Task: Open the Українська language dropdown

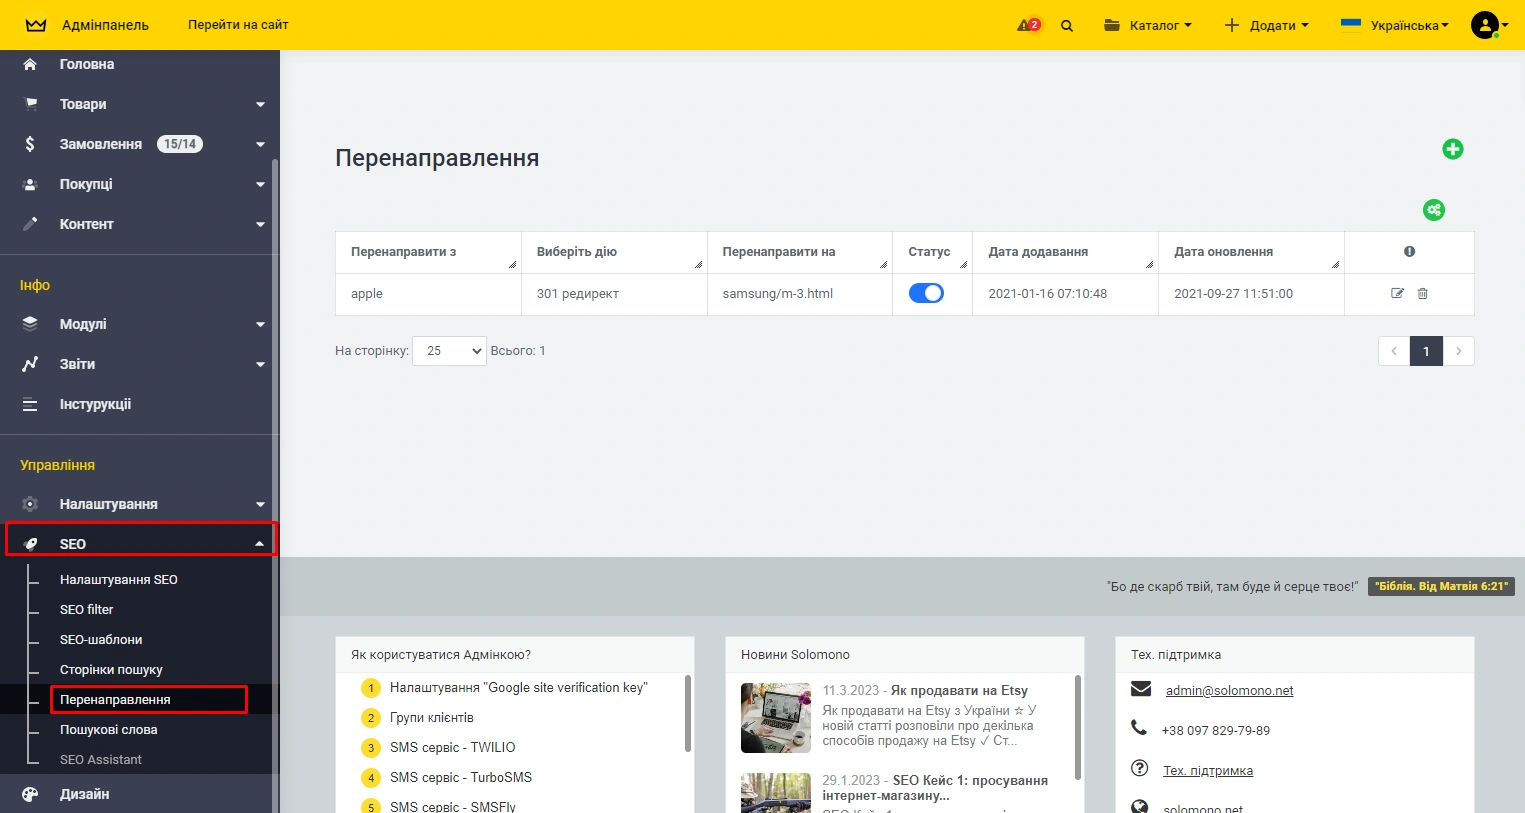Action: pyautogui.click(x=1395, y=25)
